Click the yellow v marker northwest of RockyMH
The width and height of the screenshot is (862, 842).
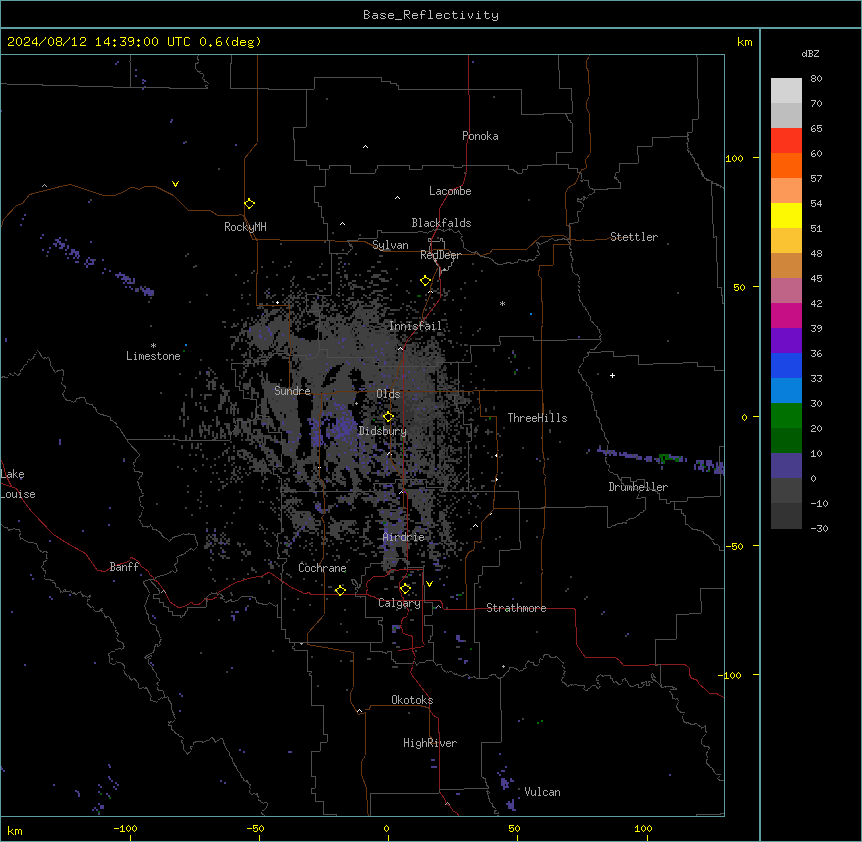click(x=175, y=184)
